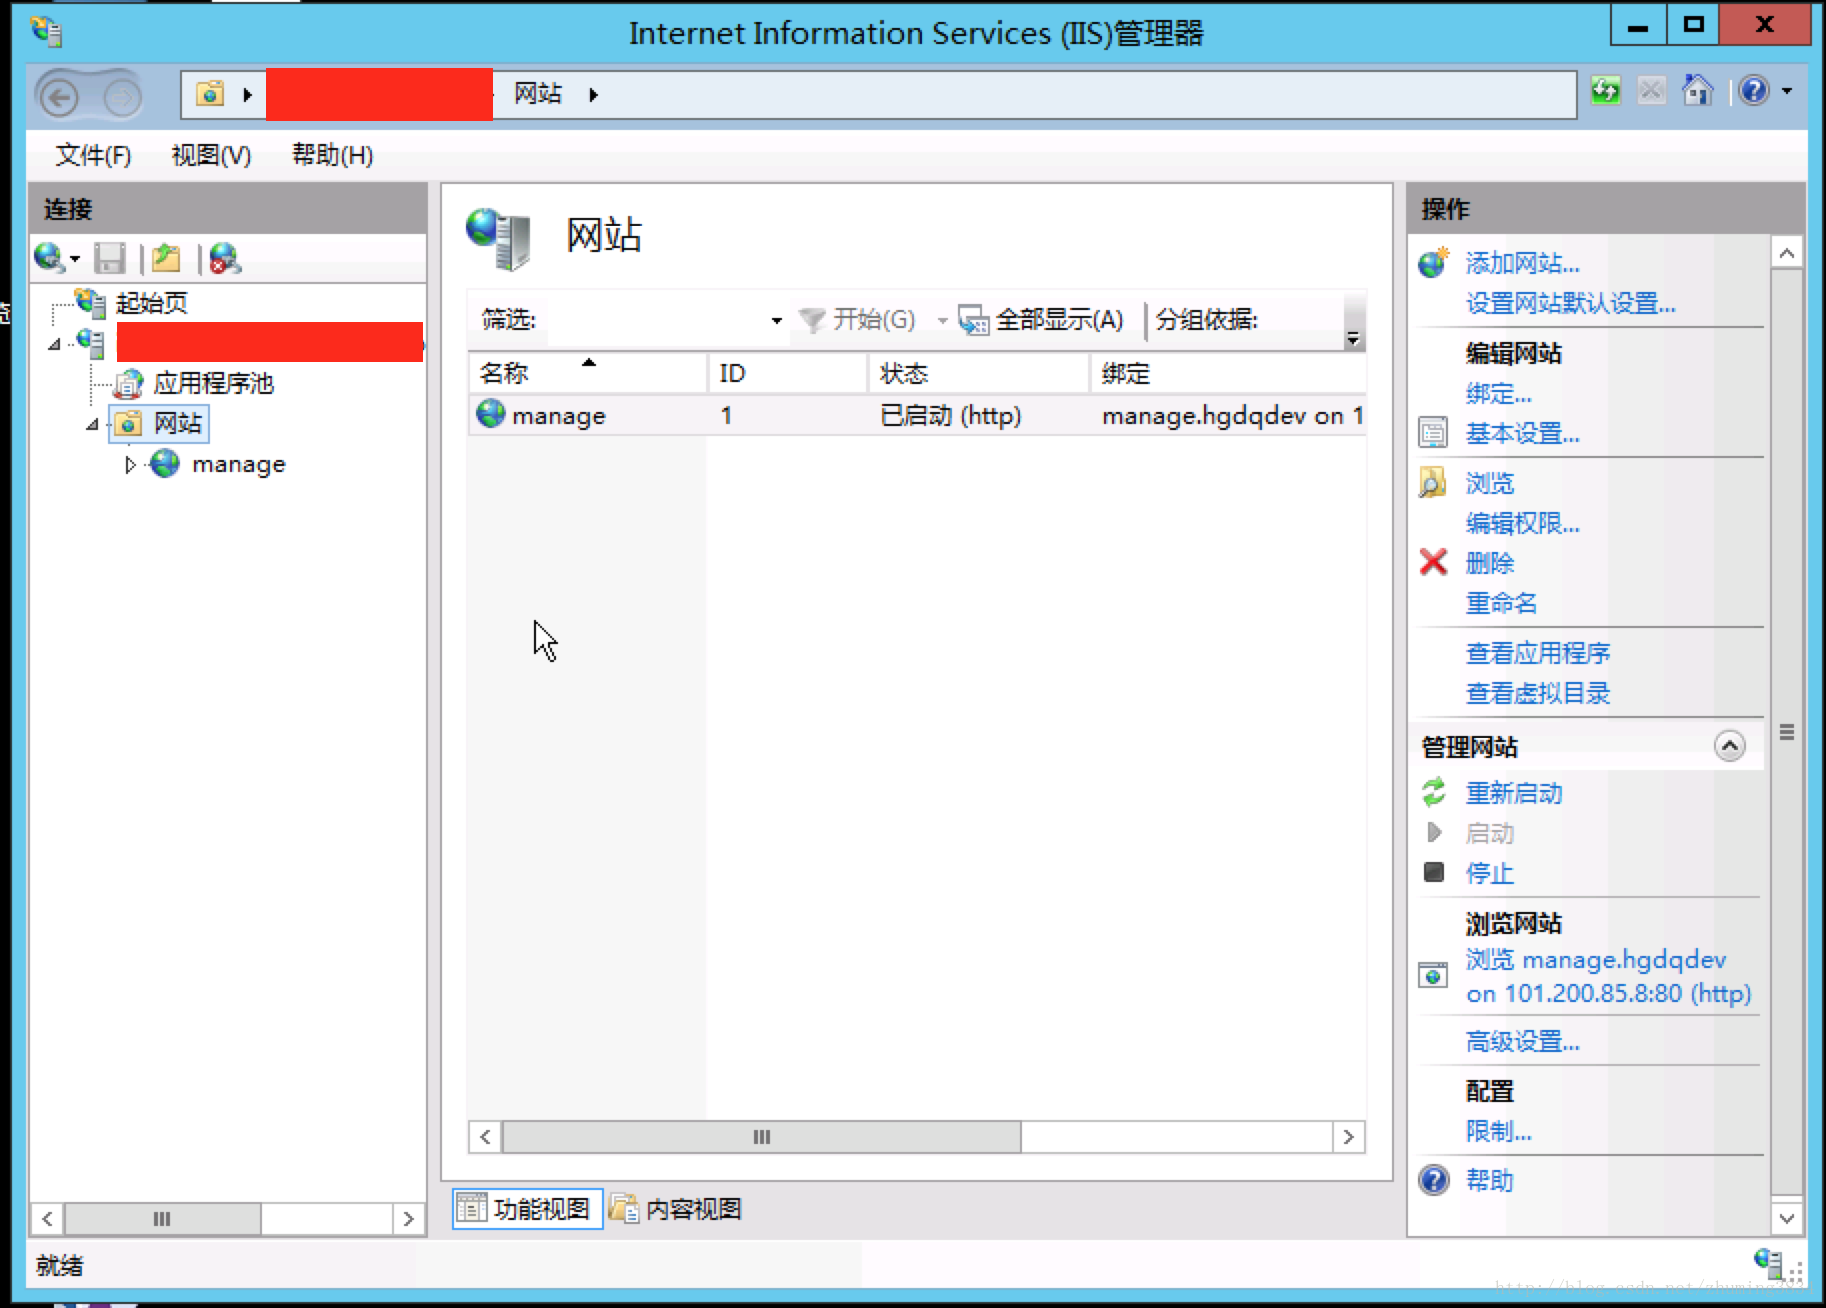The image size is (1826, 1308).
Task: Open the help question-mark icon at top
Action: 1754,91
